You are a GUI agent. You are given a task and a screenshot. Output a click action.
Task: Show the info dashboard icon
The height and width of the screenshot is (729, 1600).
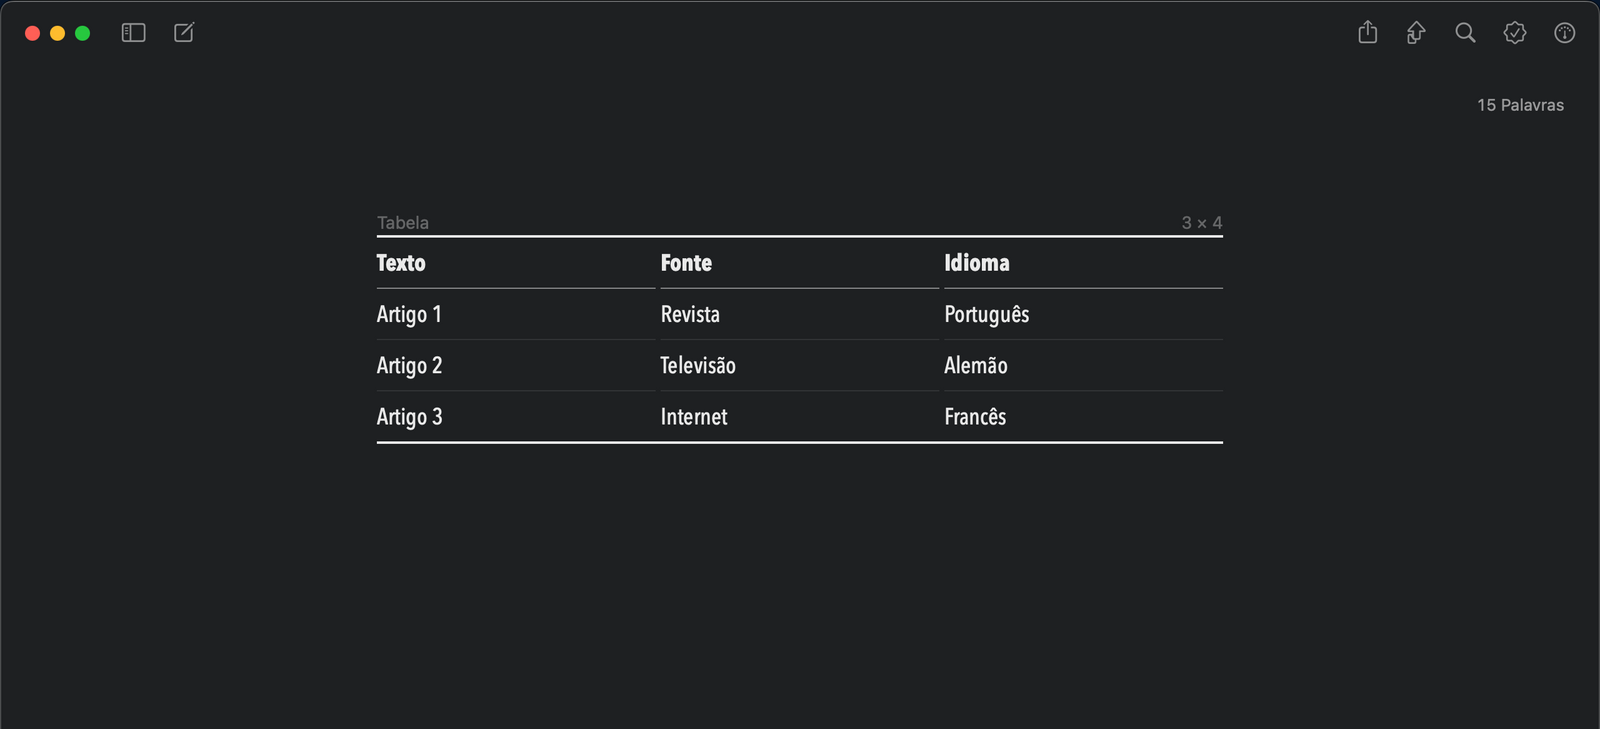point(1565,33)
